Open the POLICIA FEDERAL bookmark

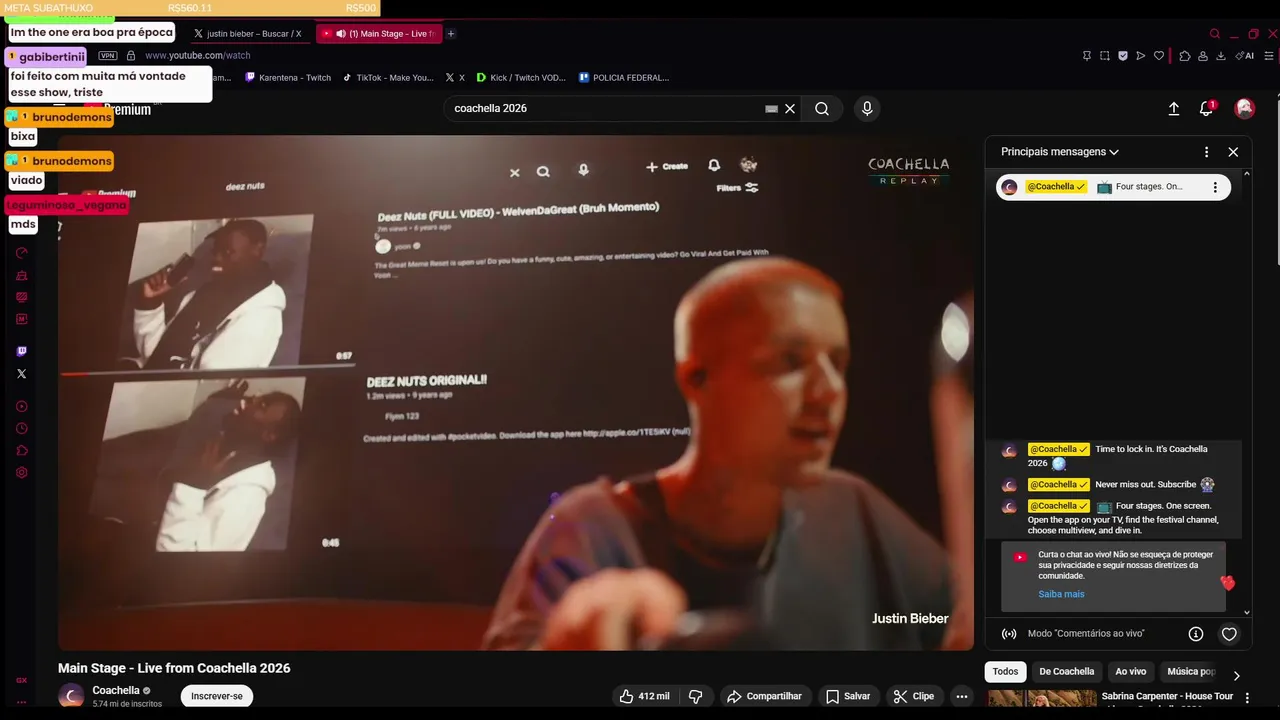[623, 78]
